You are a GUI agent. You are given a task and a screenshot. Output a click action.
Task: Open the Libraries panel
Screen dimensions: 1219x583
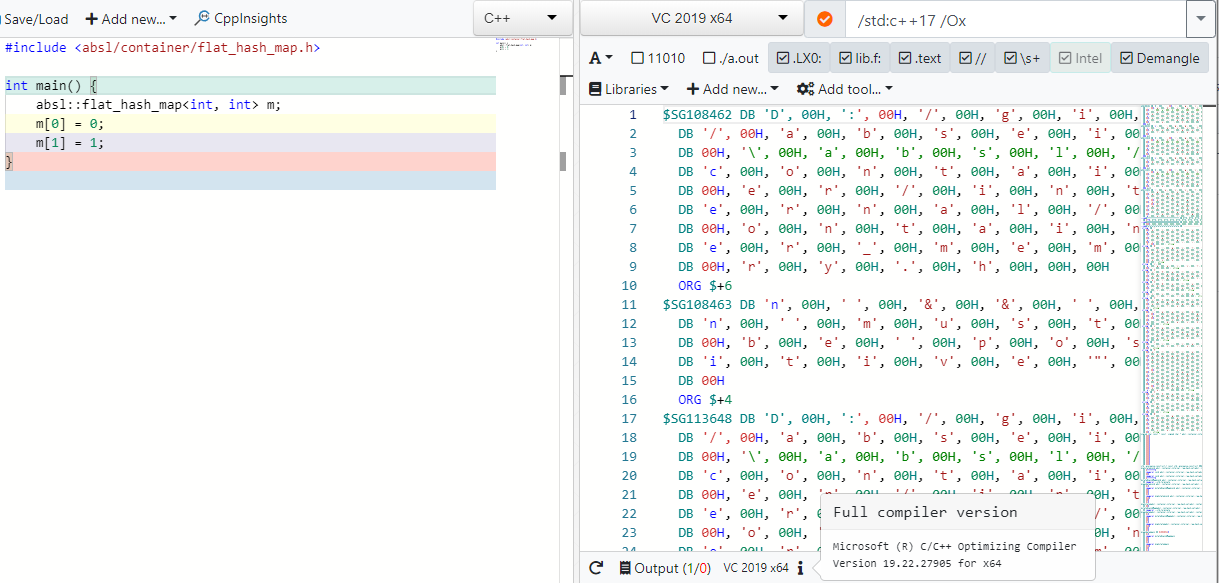pyautogui.click(x=629, y=88)
